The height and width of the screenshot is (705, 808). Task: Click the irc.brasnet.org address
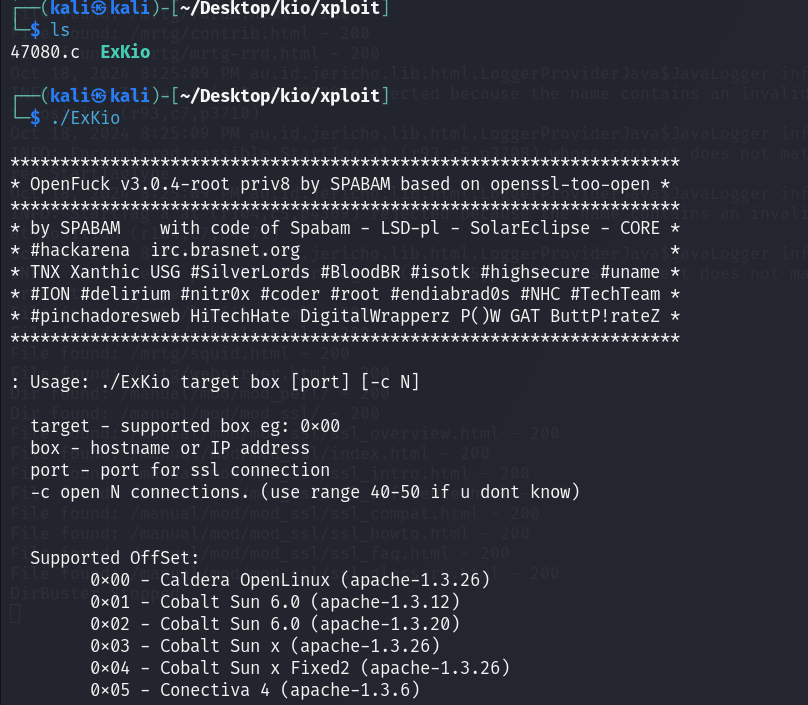pyautogui.click(x=225, y=250)
